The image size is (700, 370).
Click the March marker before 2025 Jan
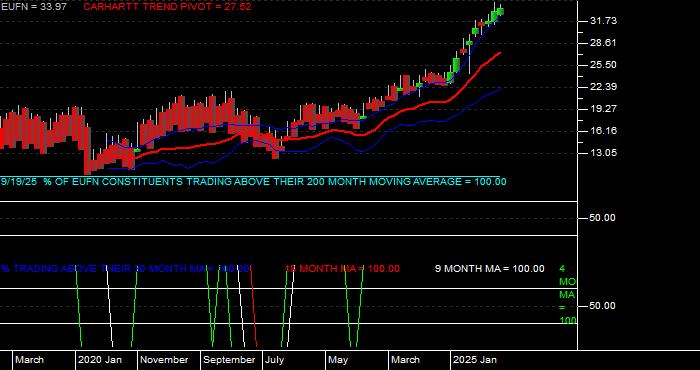(x=405, y=360)
